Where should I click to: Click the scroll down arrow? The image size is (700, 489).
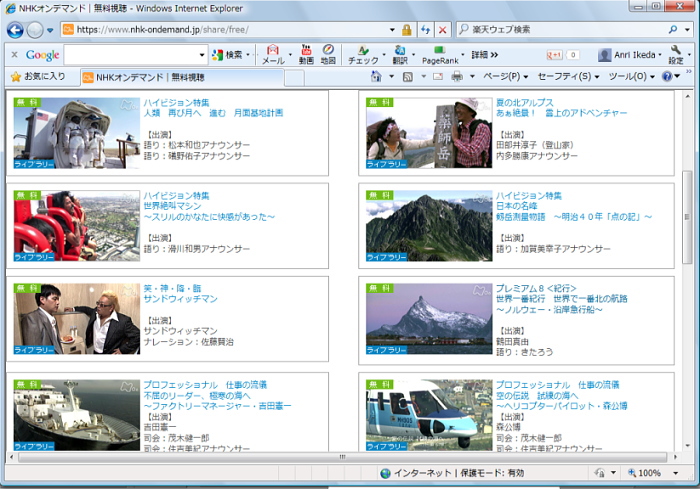pyautogui.click(x=687, y=446)
